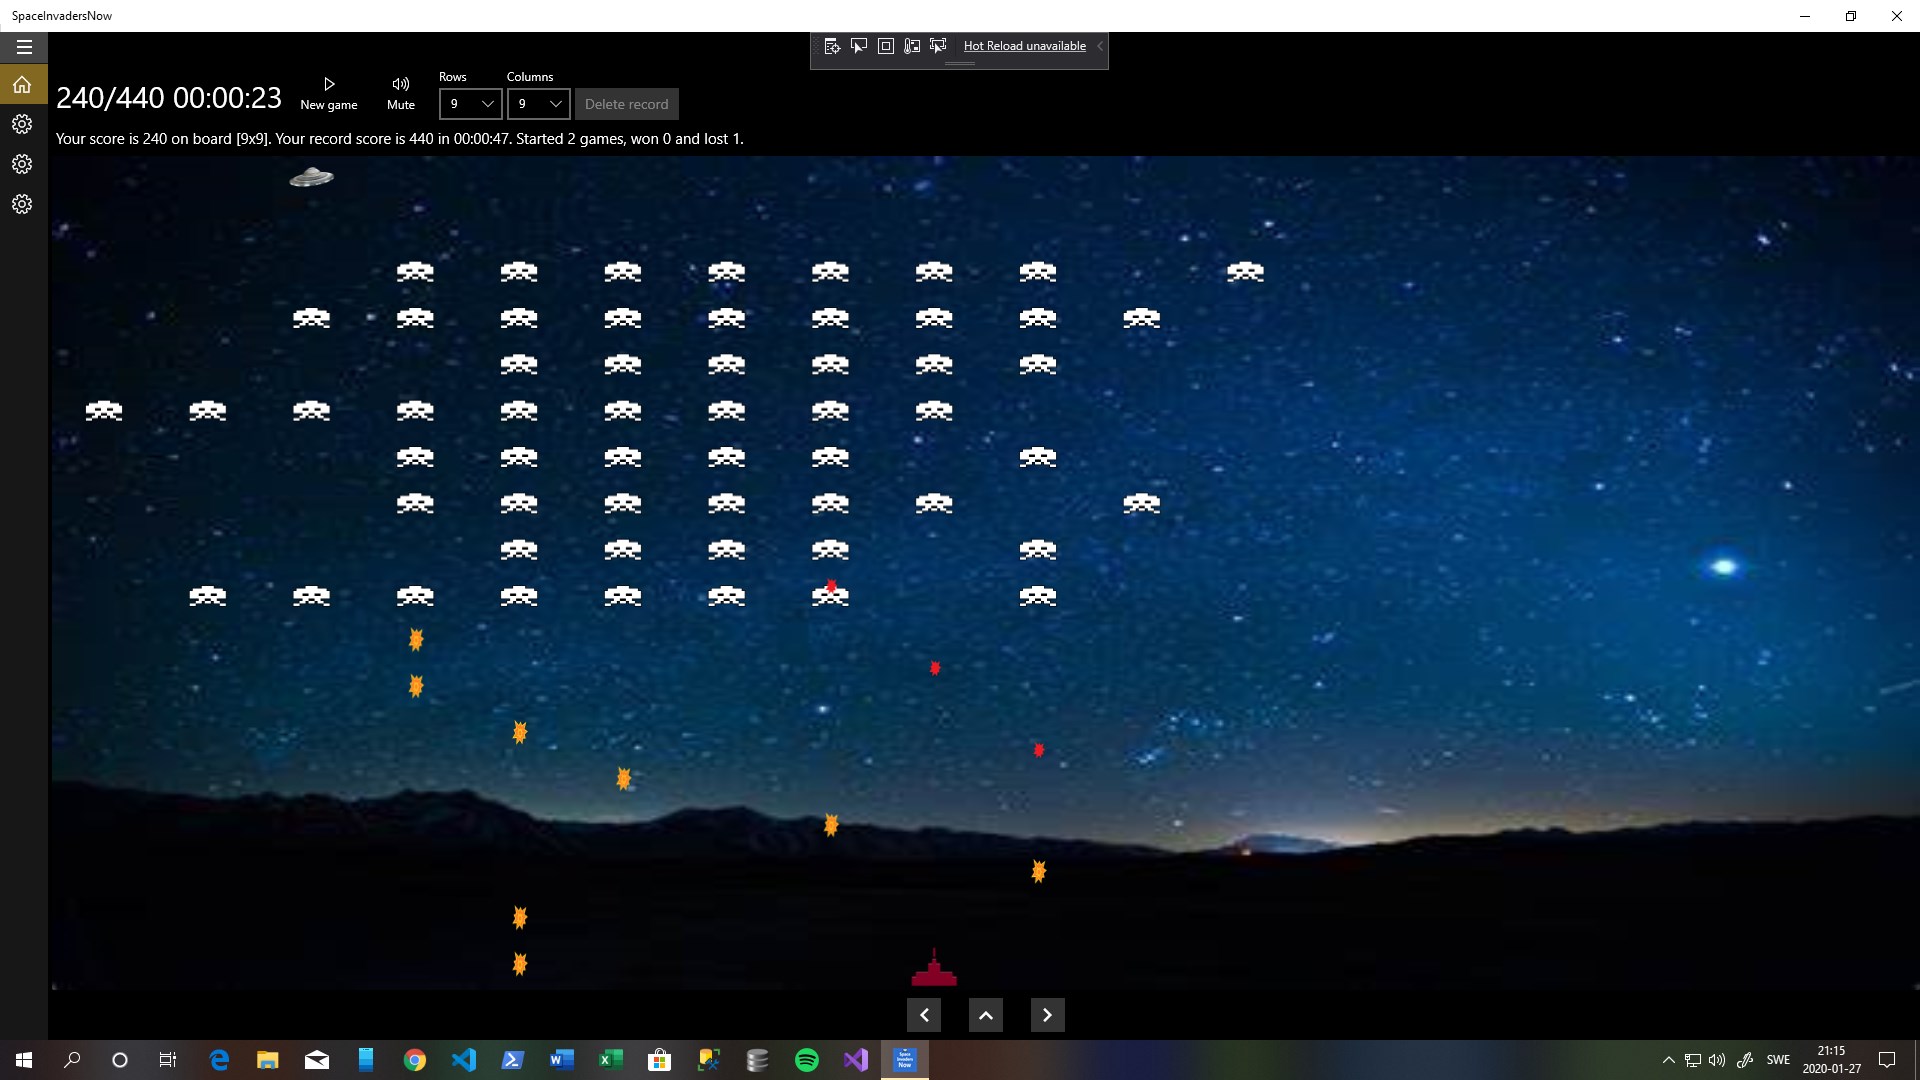
Task: Open the third settings gear in sidebar
Action: (22, 204)
